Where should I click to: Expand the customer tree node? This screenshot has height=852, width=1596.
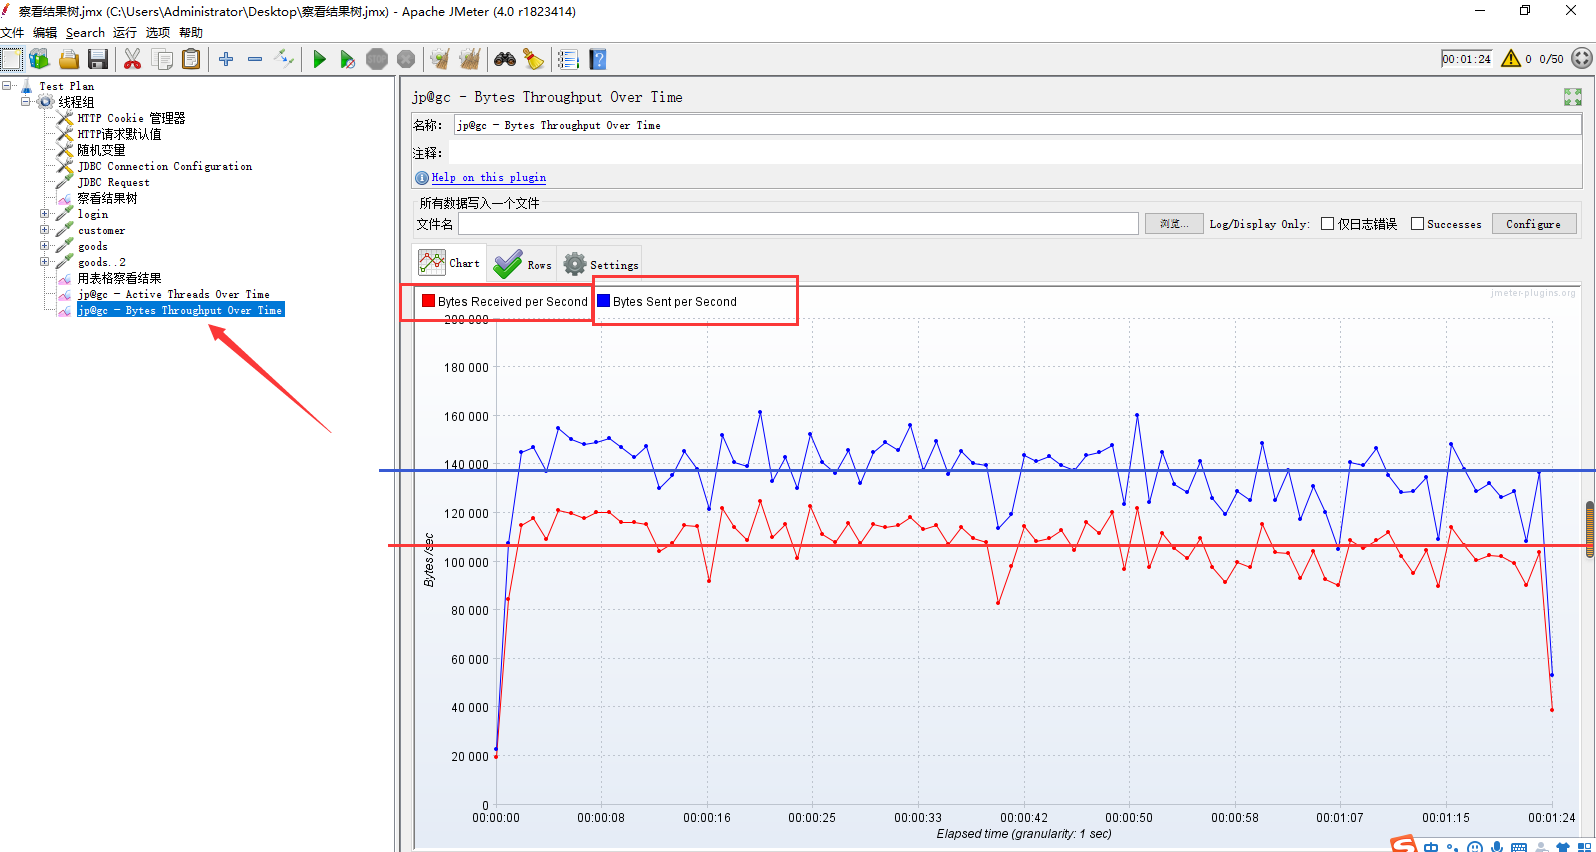click(x=45, y=230)
